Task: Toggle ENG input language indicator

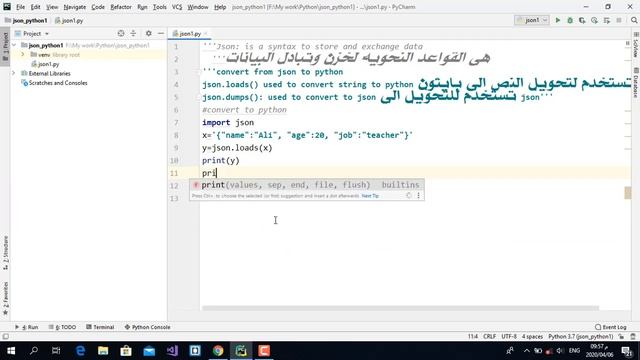Action: 574,351
